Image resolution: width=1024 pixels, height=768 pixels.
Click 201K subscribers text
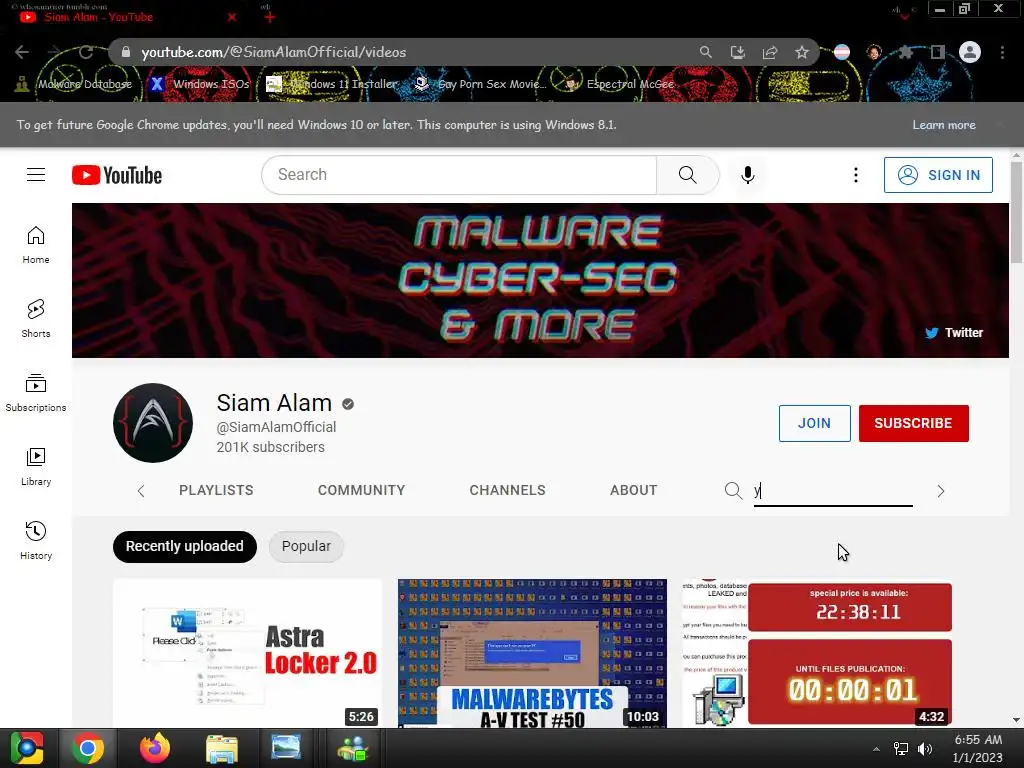(270, 447)
